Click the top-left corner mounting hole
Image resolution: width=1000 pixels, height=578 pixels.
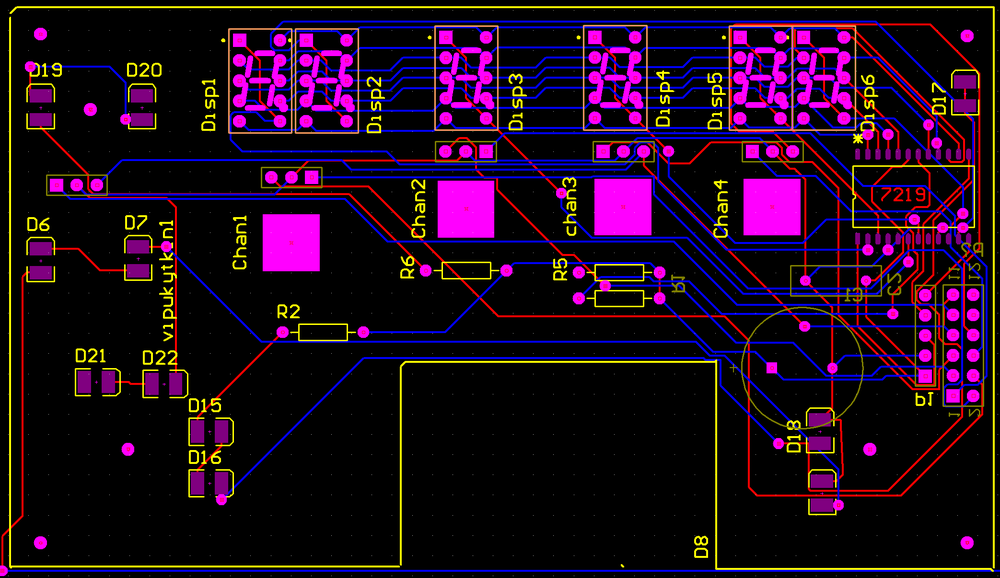(40, 33)
